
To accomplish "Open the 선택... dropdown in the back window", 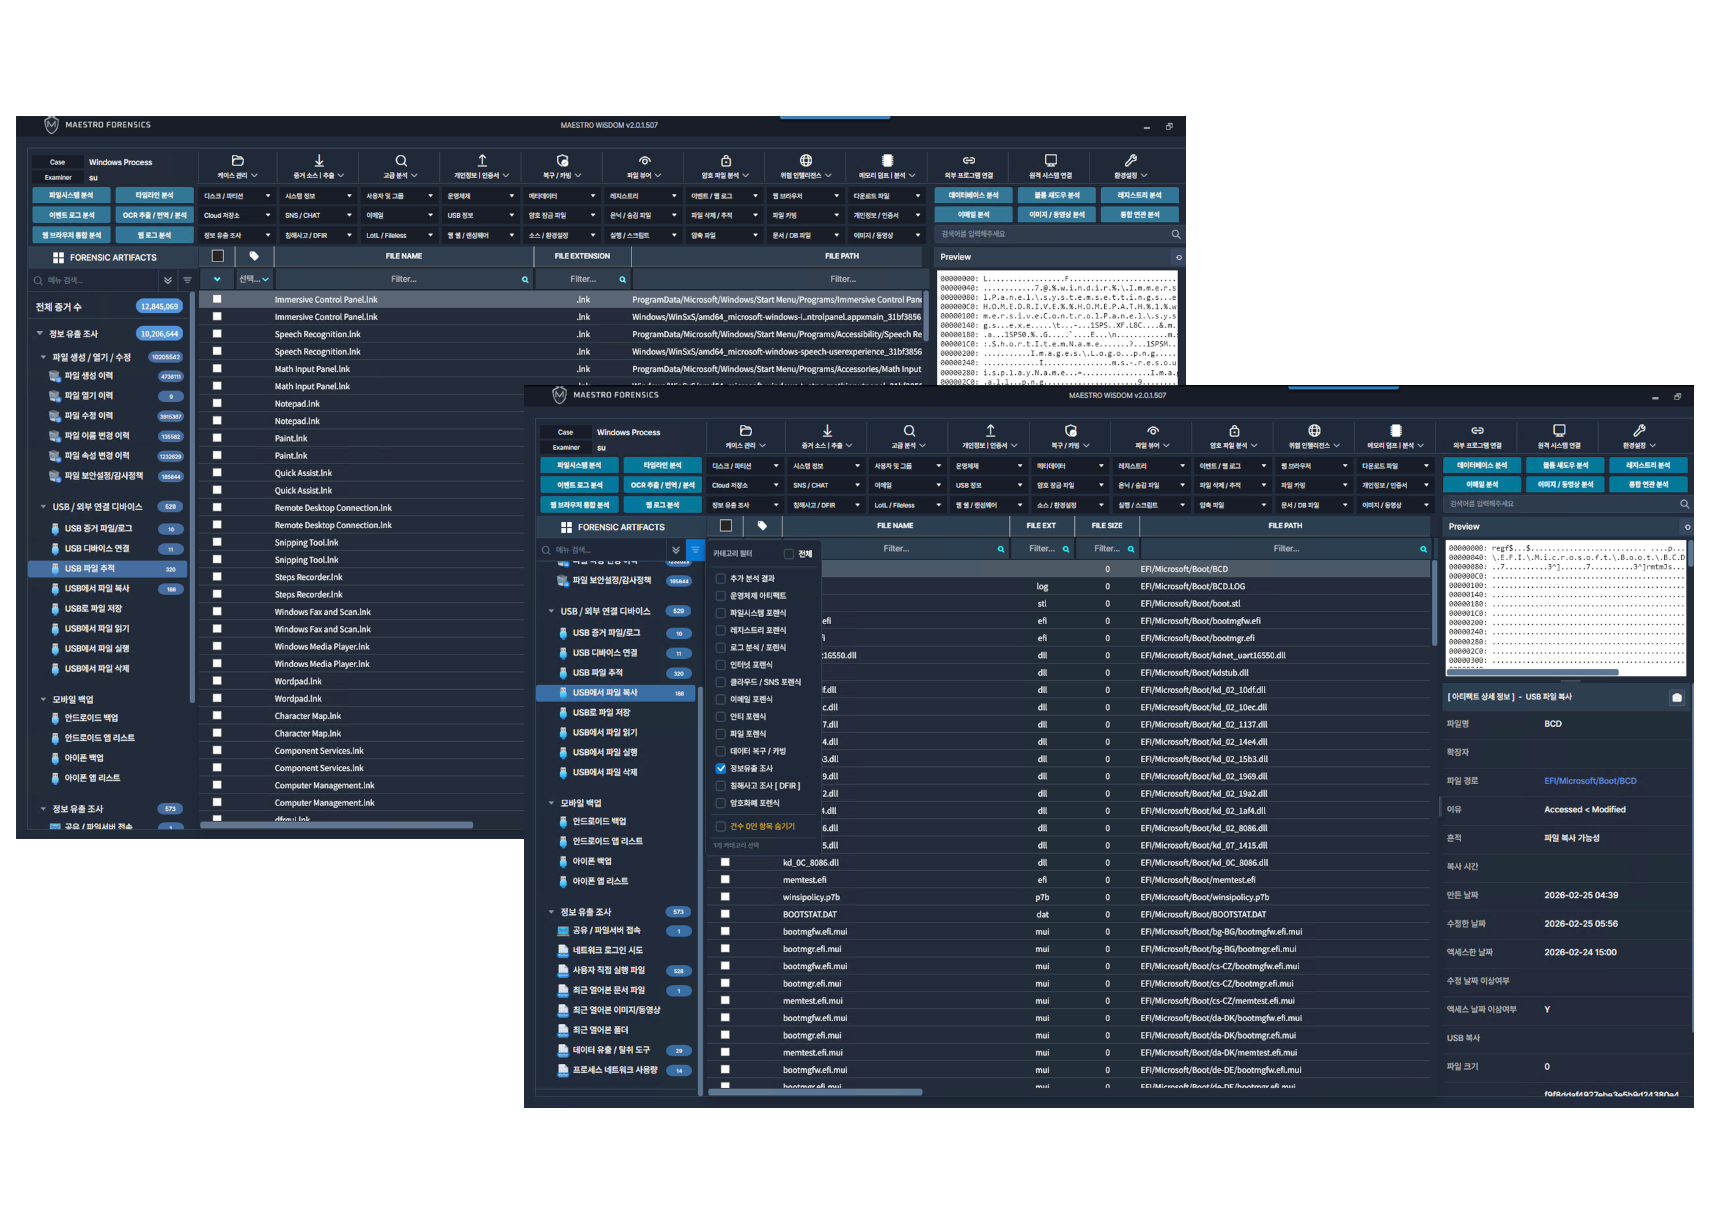I will coord(253,279).
